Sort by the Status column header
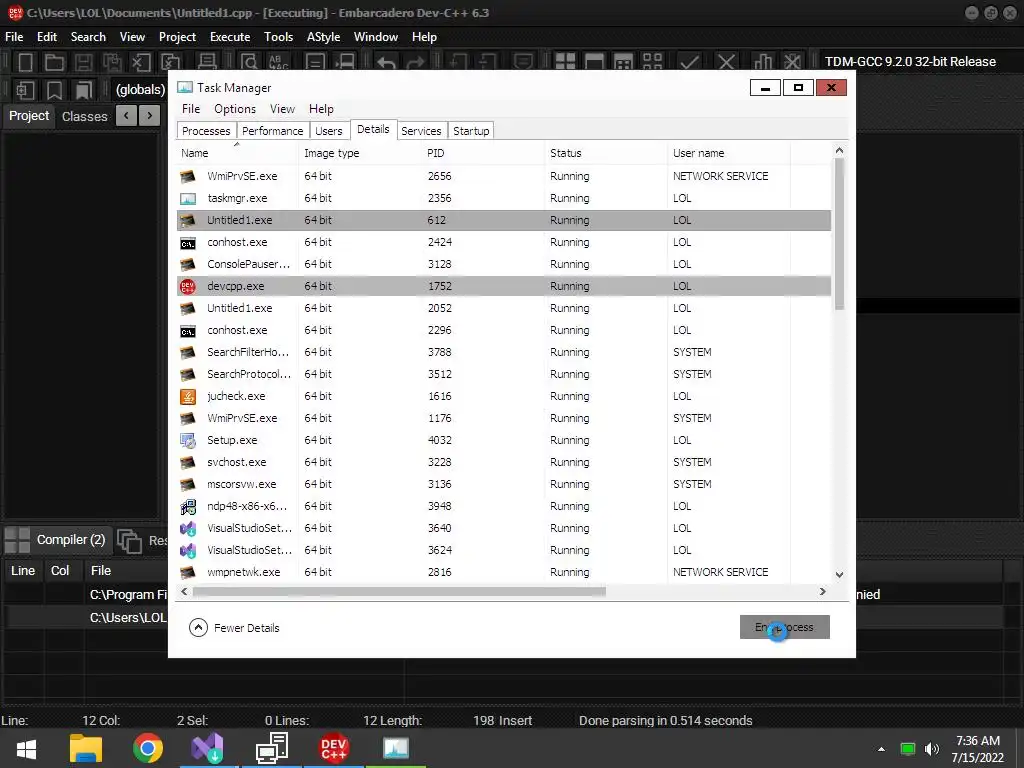 pyautogui.click(x=606, y=153)
